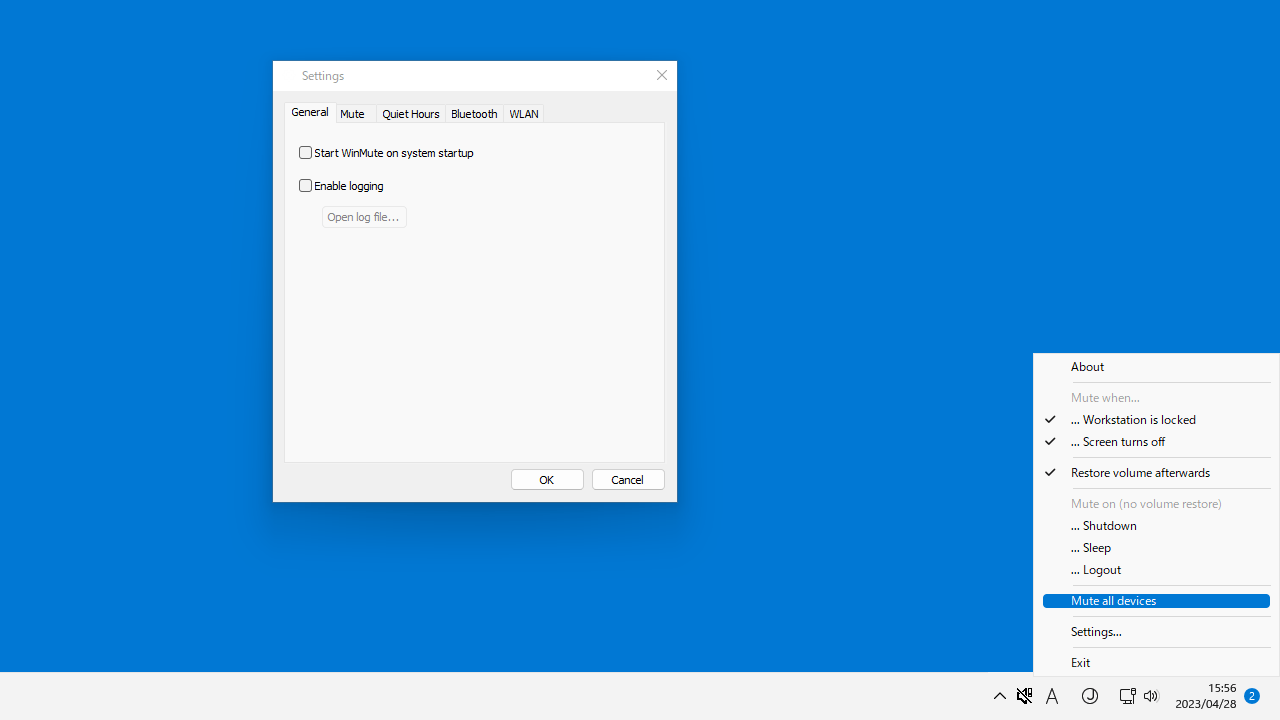Image resolution: width=1280 pixels, height=720 pixels.
Task: Toggle mute when Screen turns off
Action: pos(1156,442)
